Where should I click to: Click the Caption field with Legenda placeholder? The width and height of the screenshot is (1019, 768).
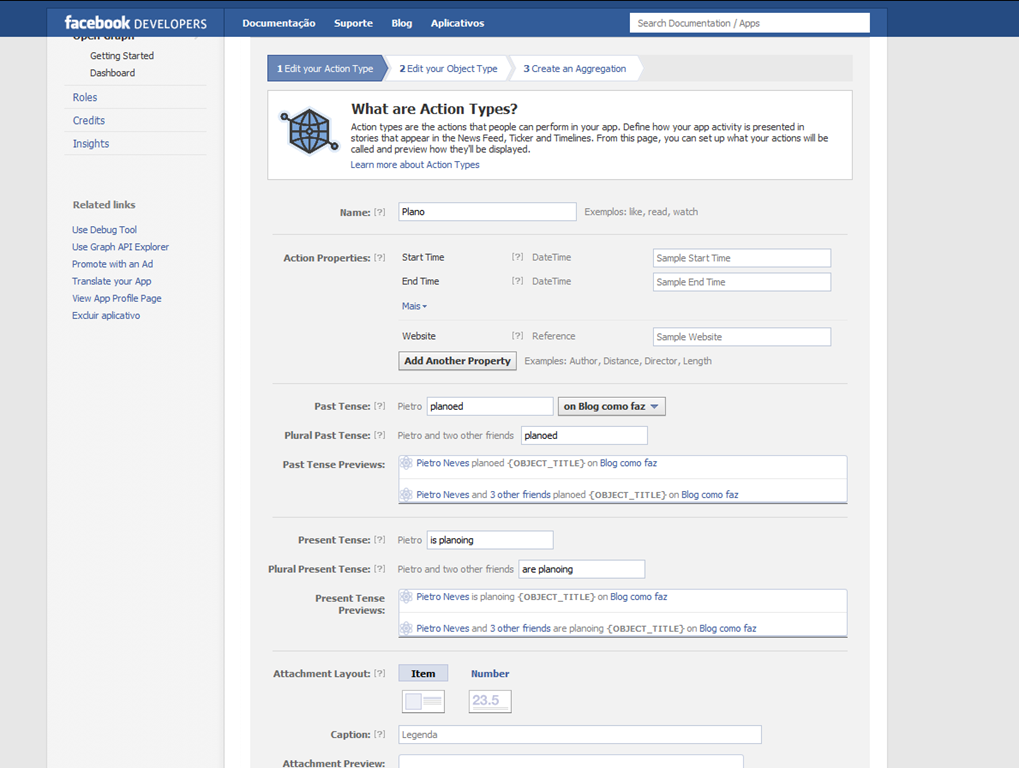click(x=580, y=734)
